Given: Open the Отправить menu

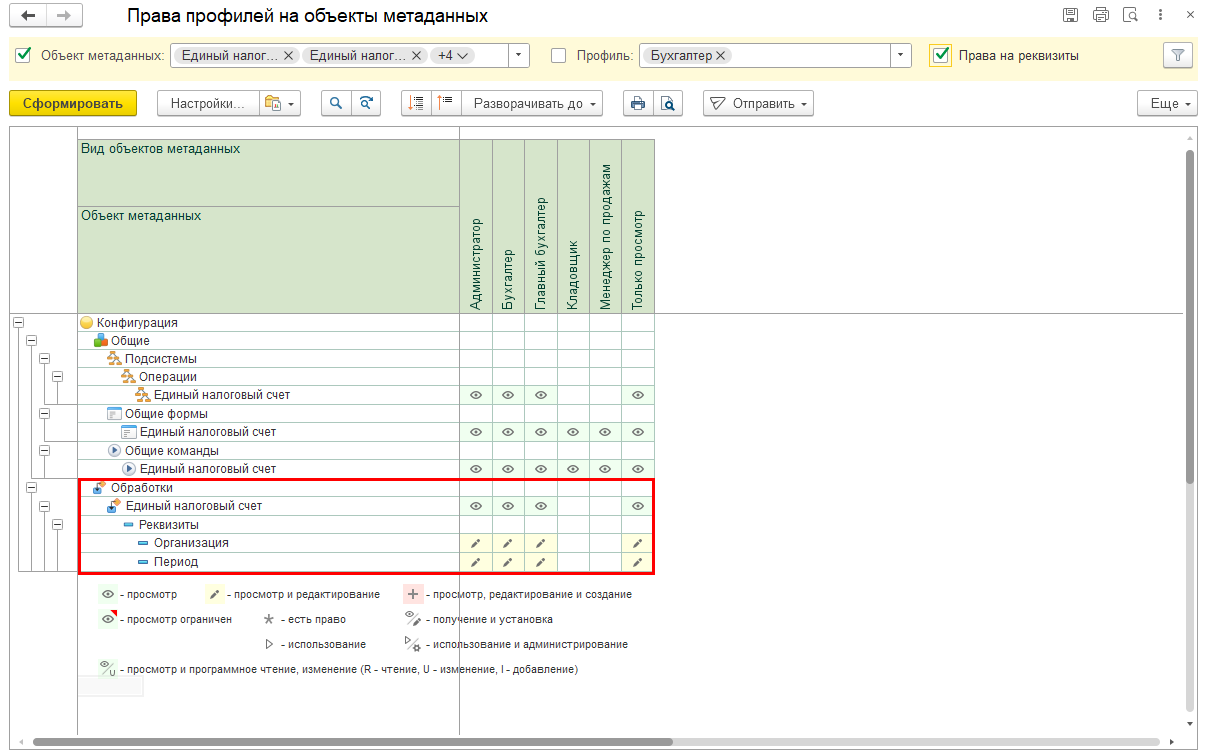Looking at the screenshot, I should click(757, 103).
